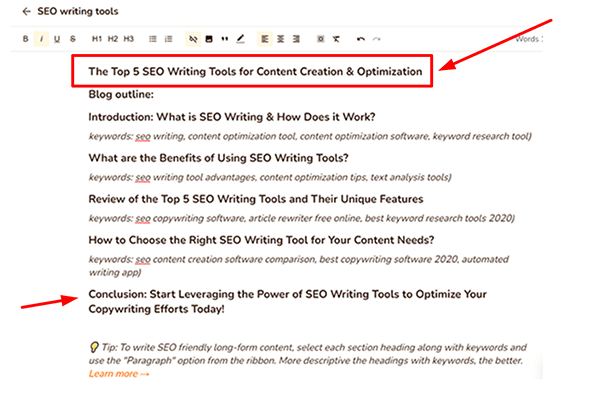
Task: Clear formatting with the toolbar icon
Action: pyautogui.click(x=336, y=39)
